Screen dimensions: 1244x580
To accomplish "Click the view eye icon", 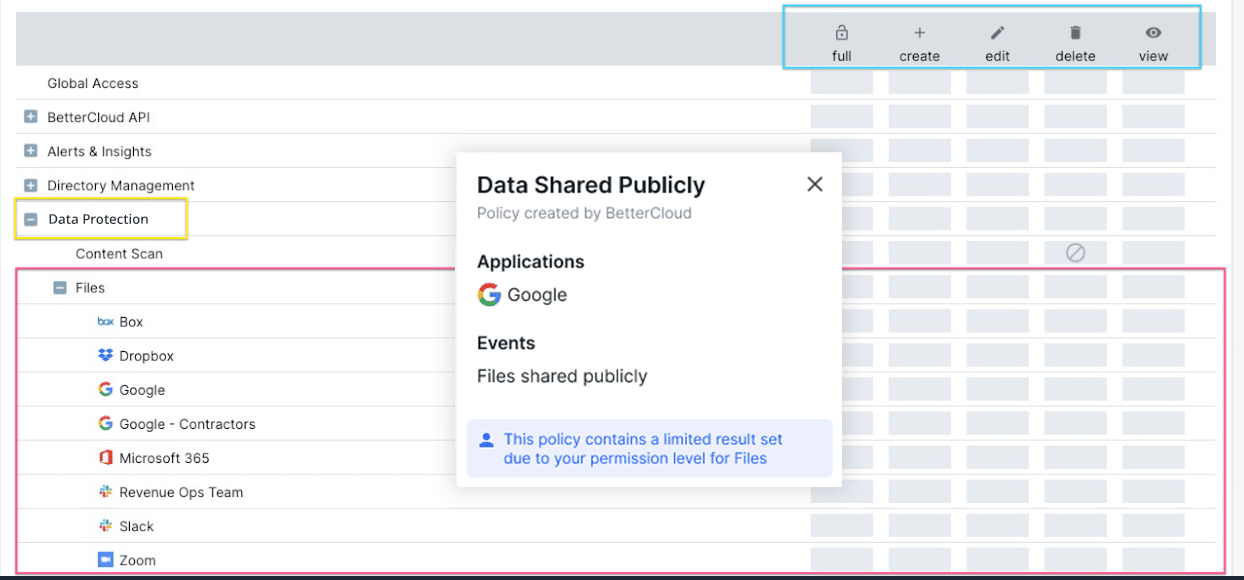I will click(x=1153, y=33).
